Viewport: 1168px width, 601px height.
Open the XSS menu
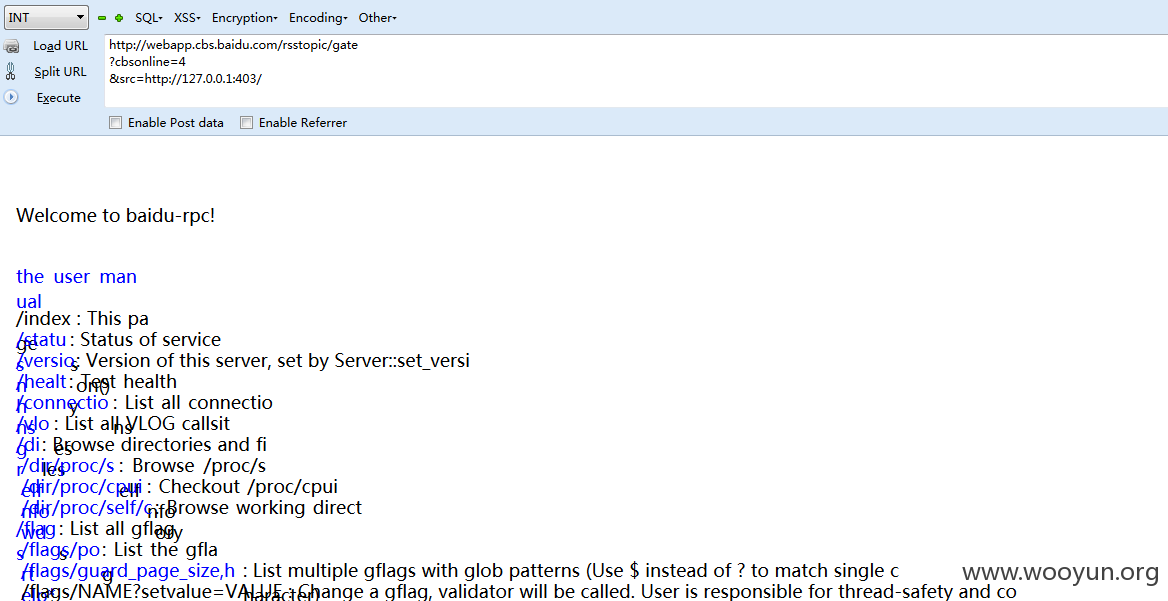187,18
